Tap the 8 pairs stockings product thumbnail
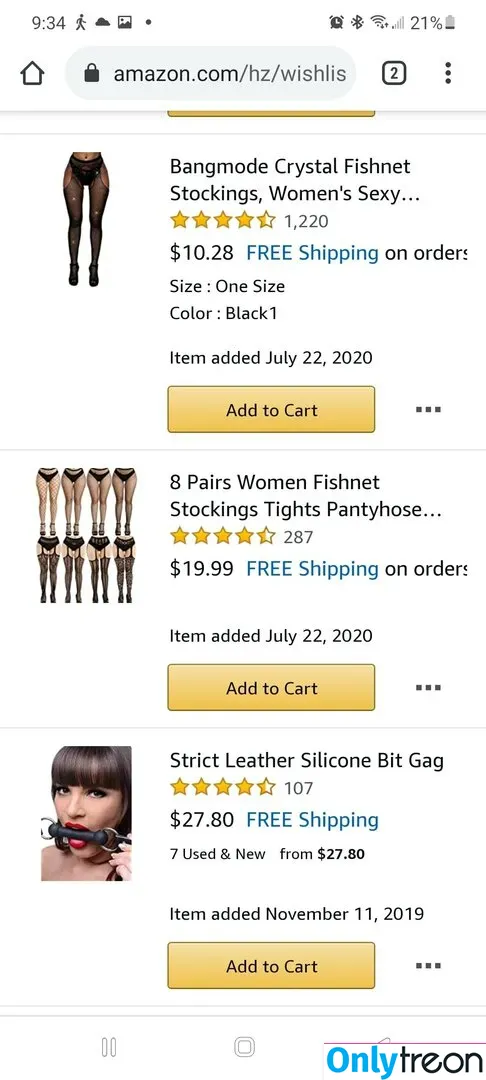Screen dimensions: 486x1080 tap(86, 536)
